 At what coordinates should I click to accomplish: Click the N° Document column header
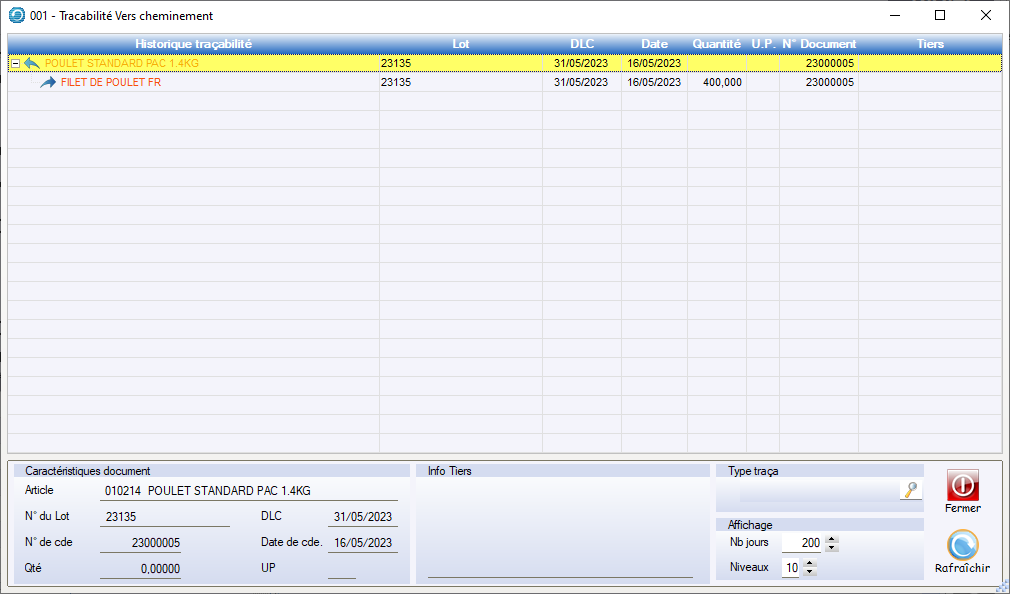(818, 44)
